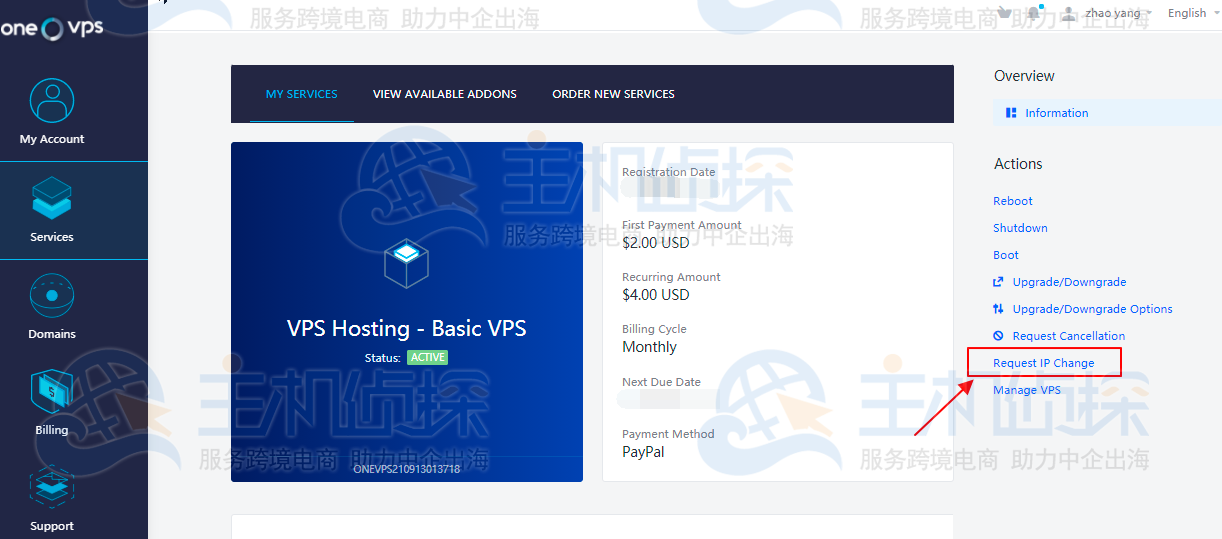Open the Manage VPS link

pyautogui.click(x=1027, y=390)
